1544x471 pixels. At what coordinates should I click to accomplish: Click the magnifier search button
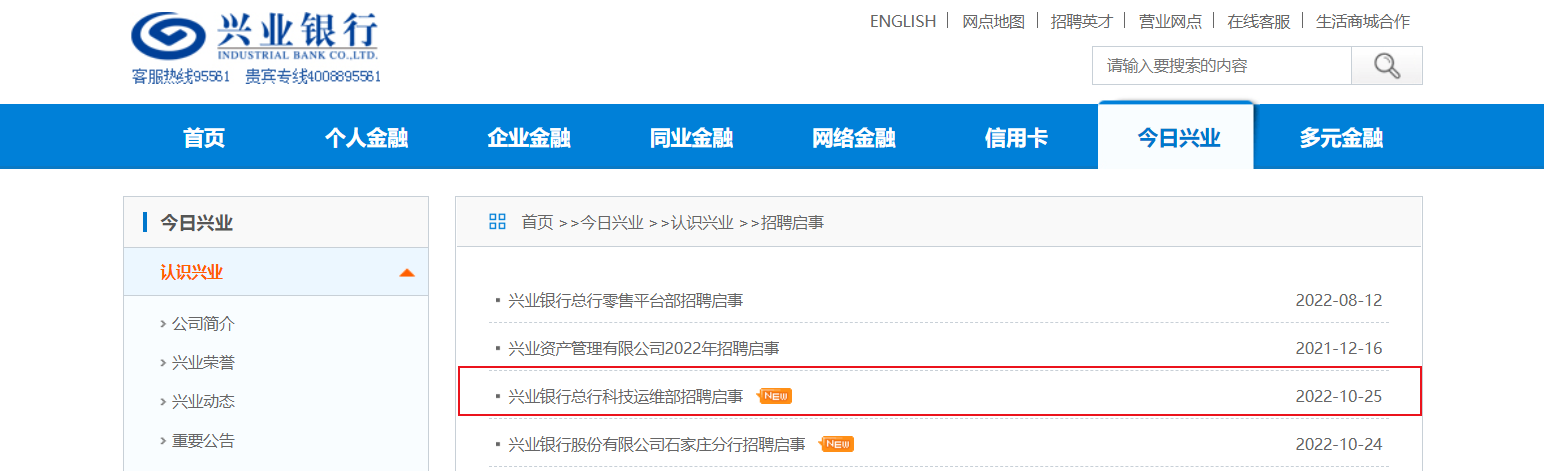click(1386, 66)
